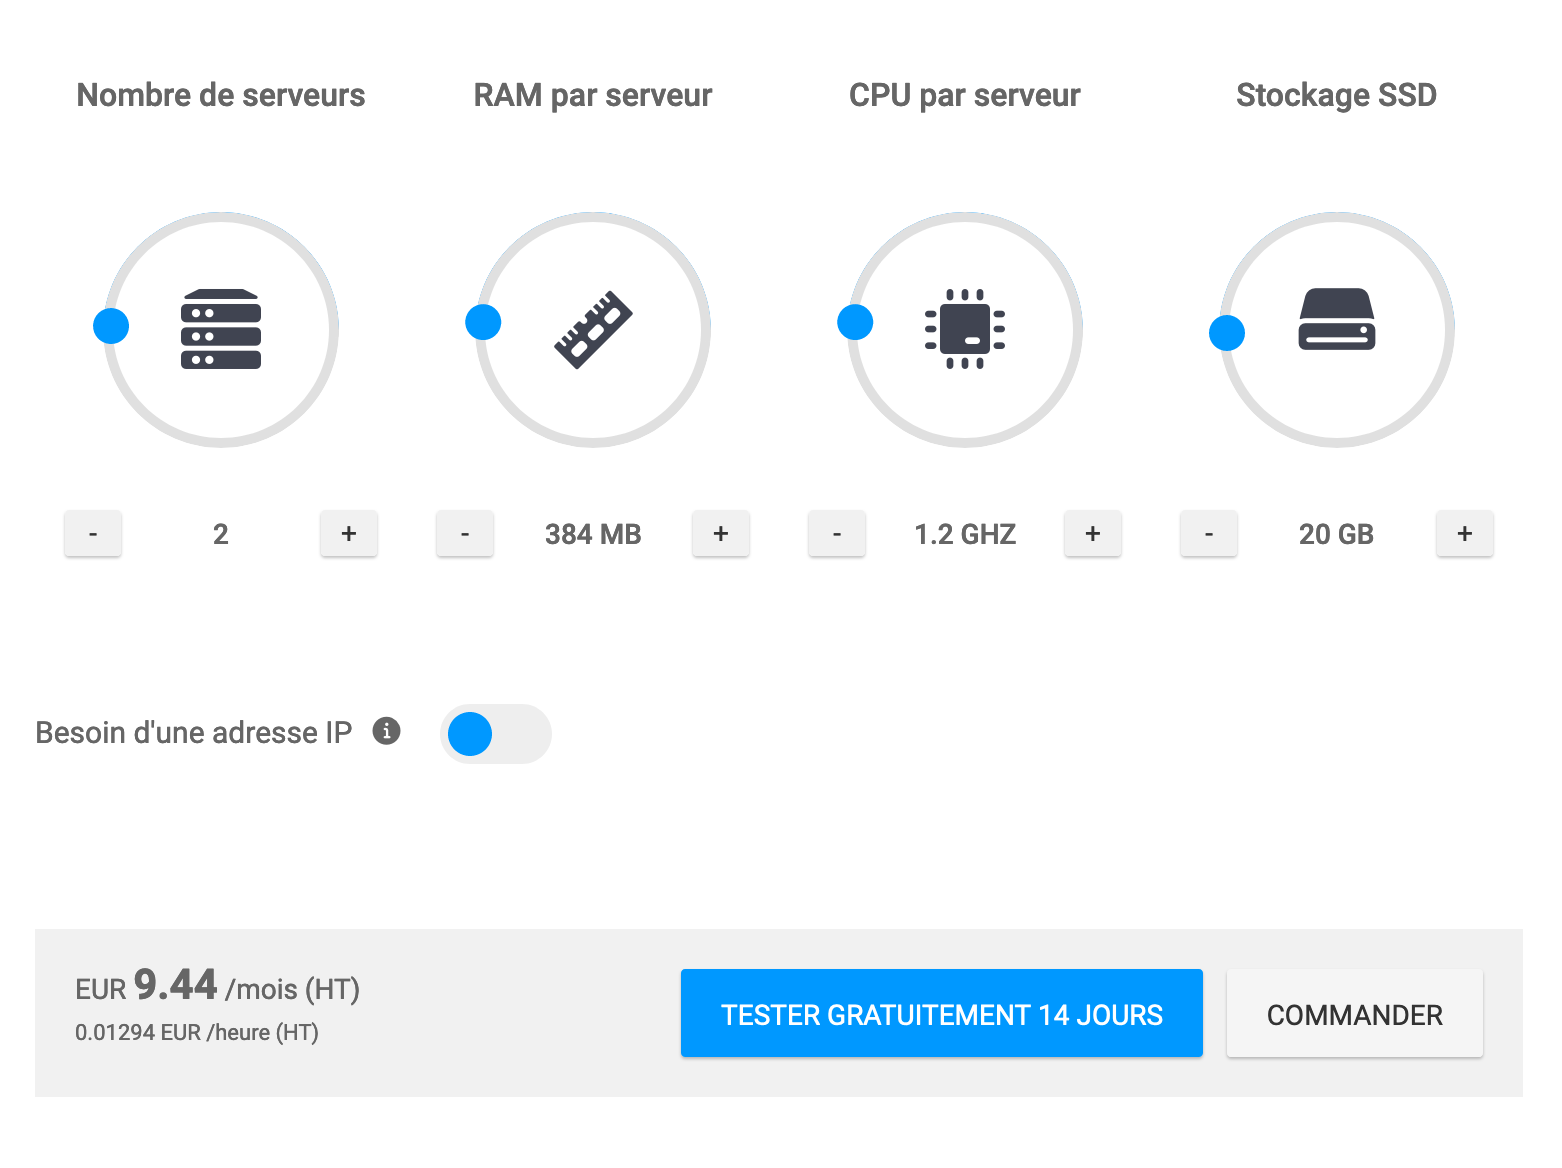Image resolution: width=1562 pixels, height=1168 pixels.
Task: Increase RAM per server with plus
Action: click(x=721, y=534)
